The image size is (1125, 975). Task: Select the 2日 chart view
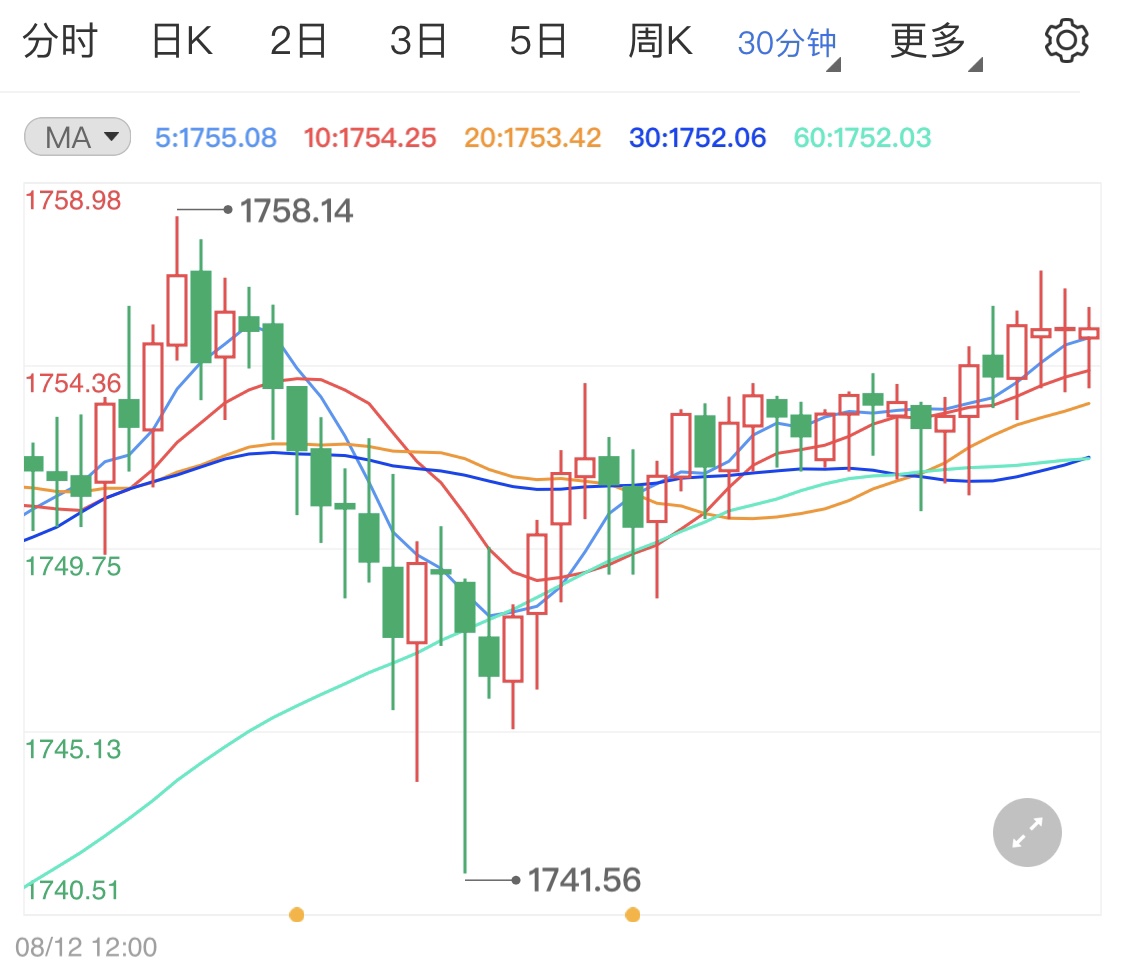(x=297, y=40)
